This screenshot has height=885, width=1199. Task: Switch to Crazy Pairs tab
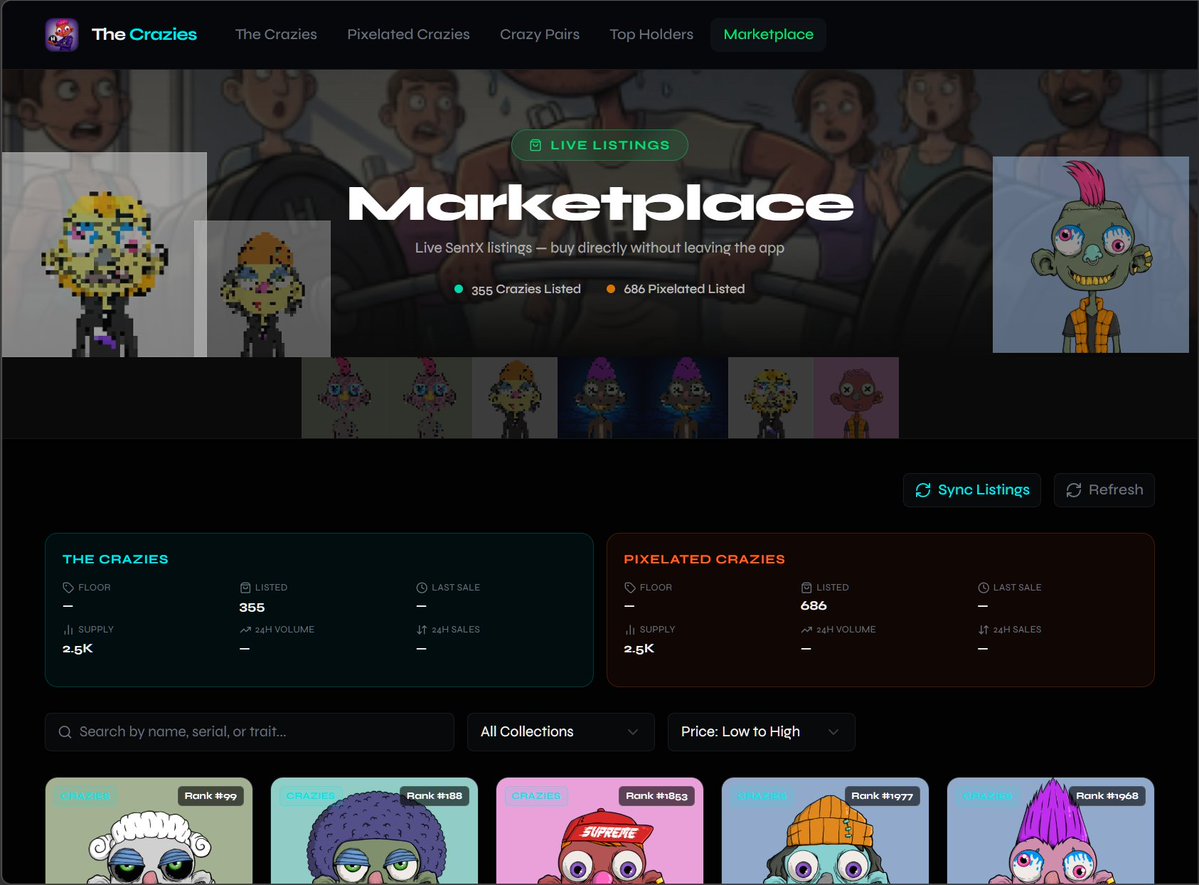click(540, 34)
